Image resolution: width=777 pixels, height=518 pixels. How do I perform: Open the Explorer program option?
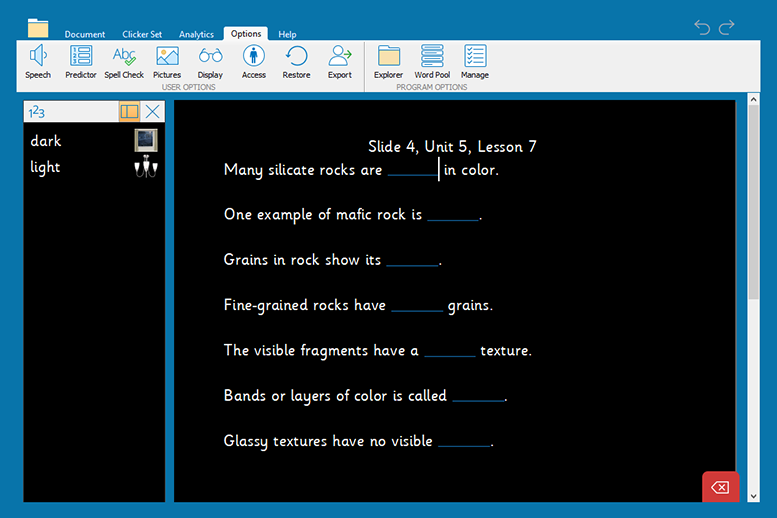tap(388, 61)
